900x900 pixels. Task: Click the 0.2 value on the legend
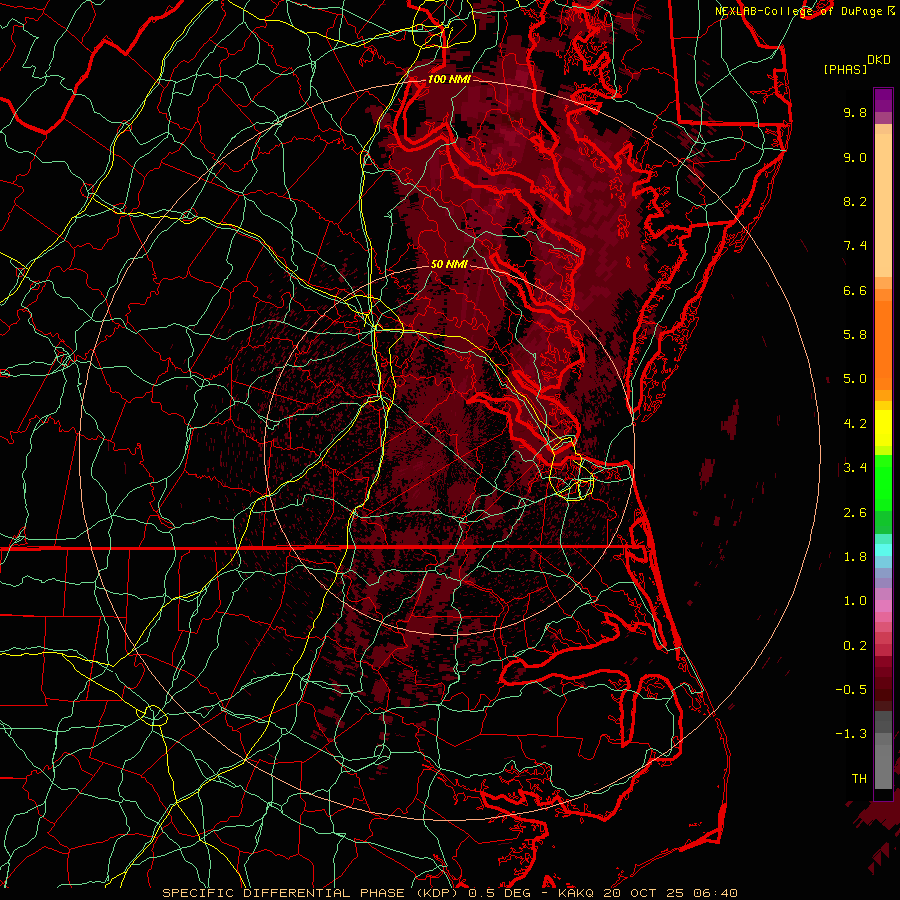[x=855, y=646]
